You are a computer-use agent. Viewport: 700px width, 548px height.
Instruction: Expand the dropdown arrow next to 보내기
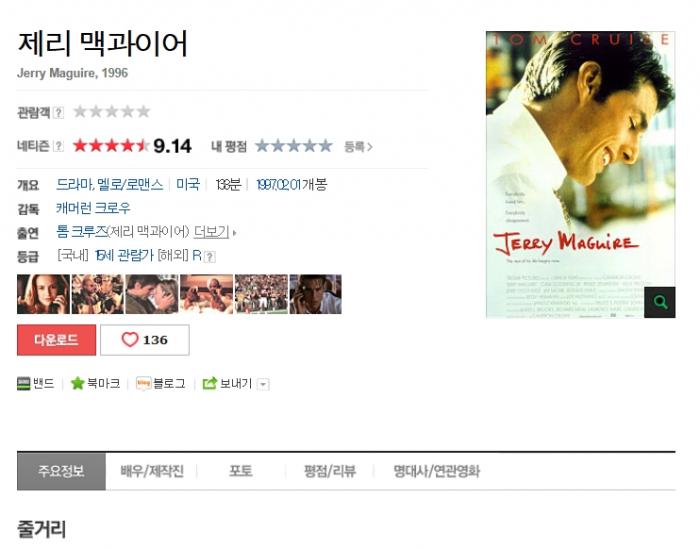point(263,384)
